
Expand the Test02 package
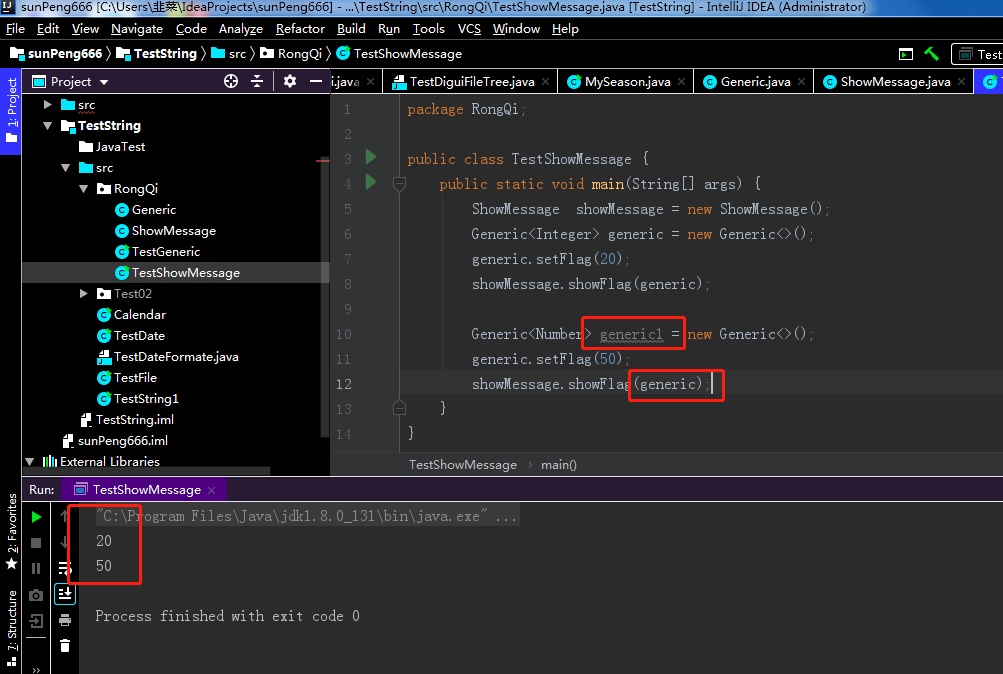coord(84,294)
